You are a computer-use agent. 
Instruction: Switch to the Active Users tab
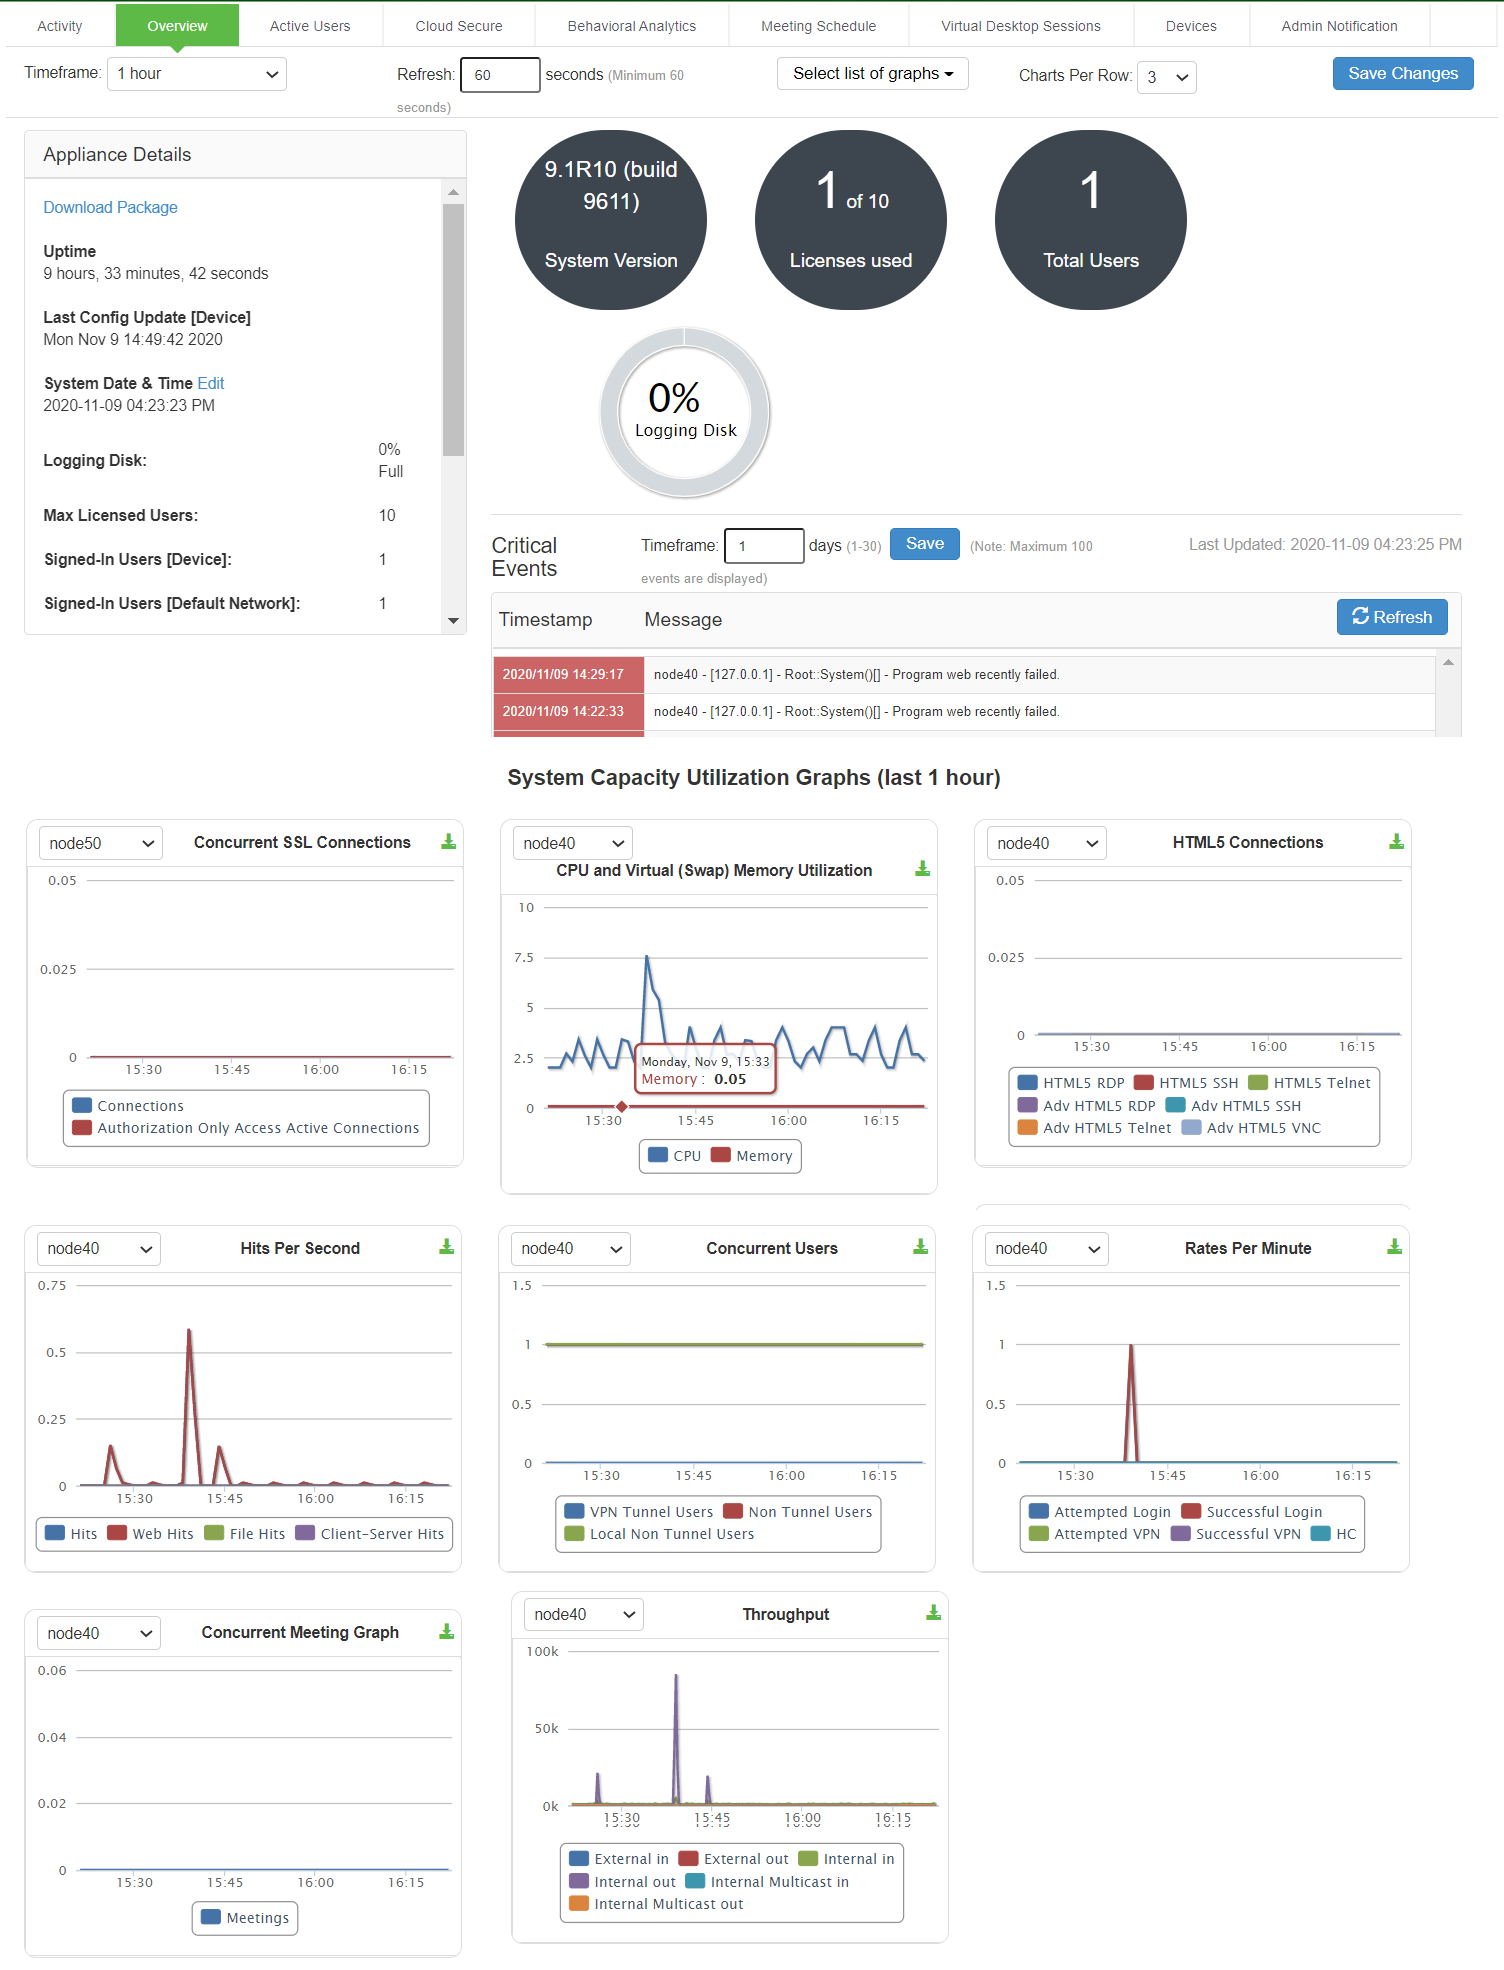pyautogui.click(x=310, y=26)
